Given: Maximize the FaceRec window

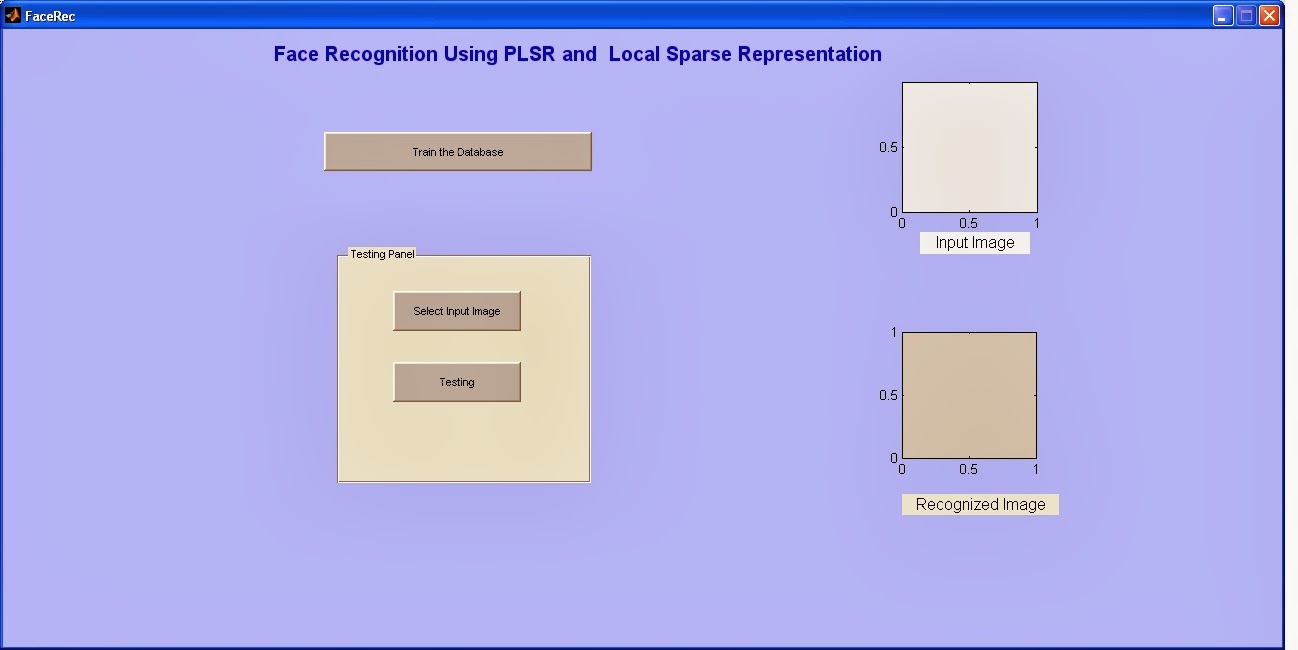Looking at the screenshot, I should (x=1246, y=15).
